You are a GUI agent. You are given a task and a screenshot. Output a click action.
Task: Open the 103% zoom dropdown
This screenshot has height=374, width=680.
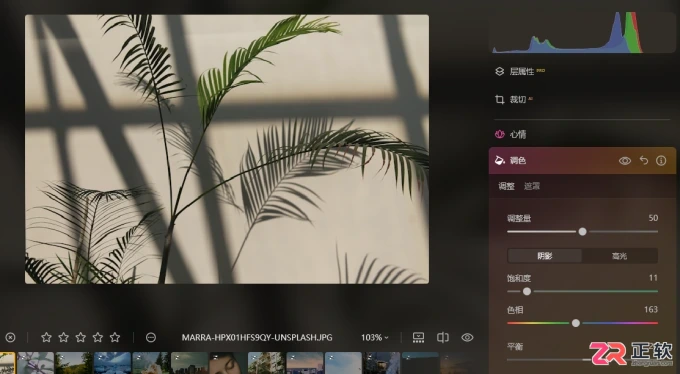click(x=375, y=338)
